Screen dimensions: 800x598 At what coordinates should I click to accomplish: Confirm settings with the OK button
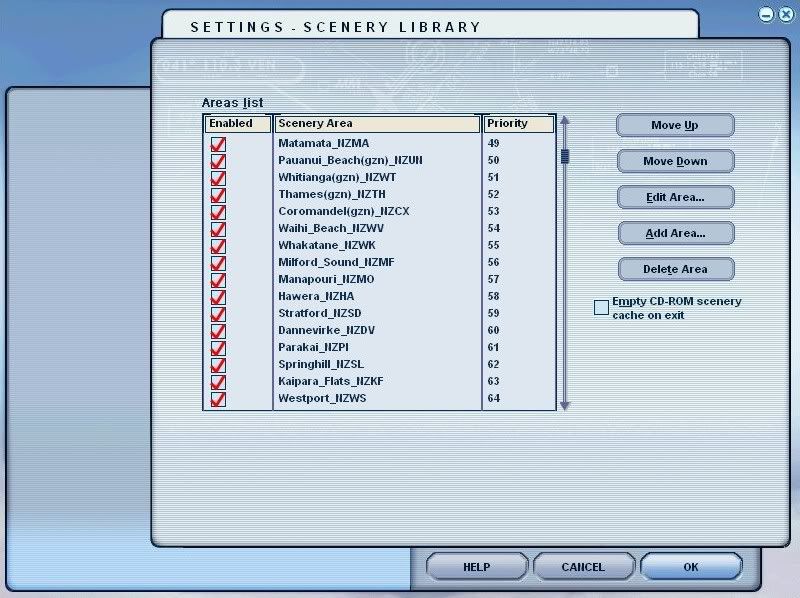coord(690,567)
